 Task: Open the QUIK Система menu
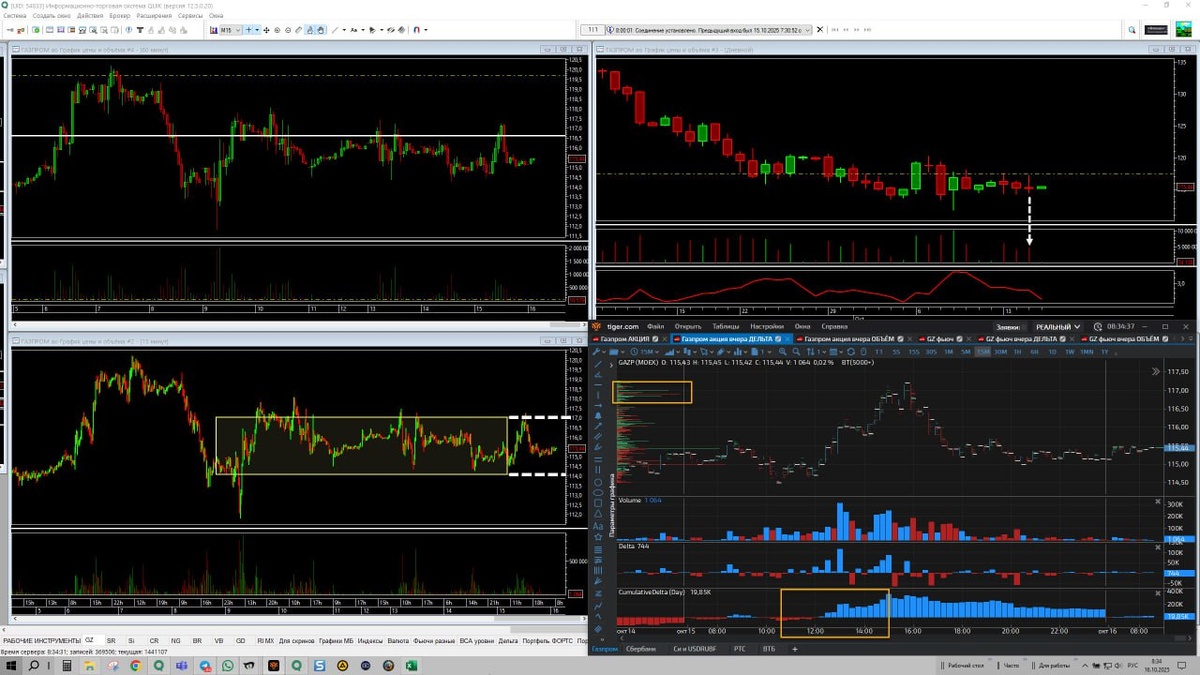click(15, 16)
